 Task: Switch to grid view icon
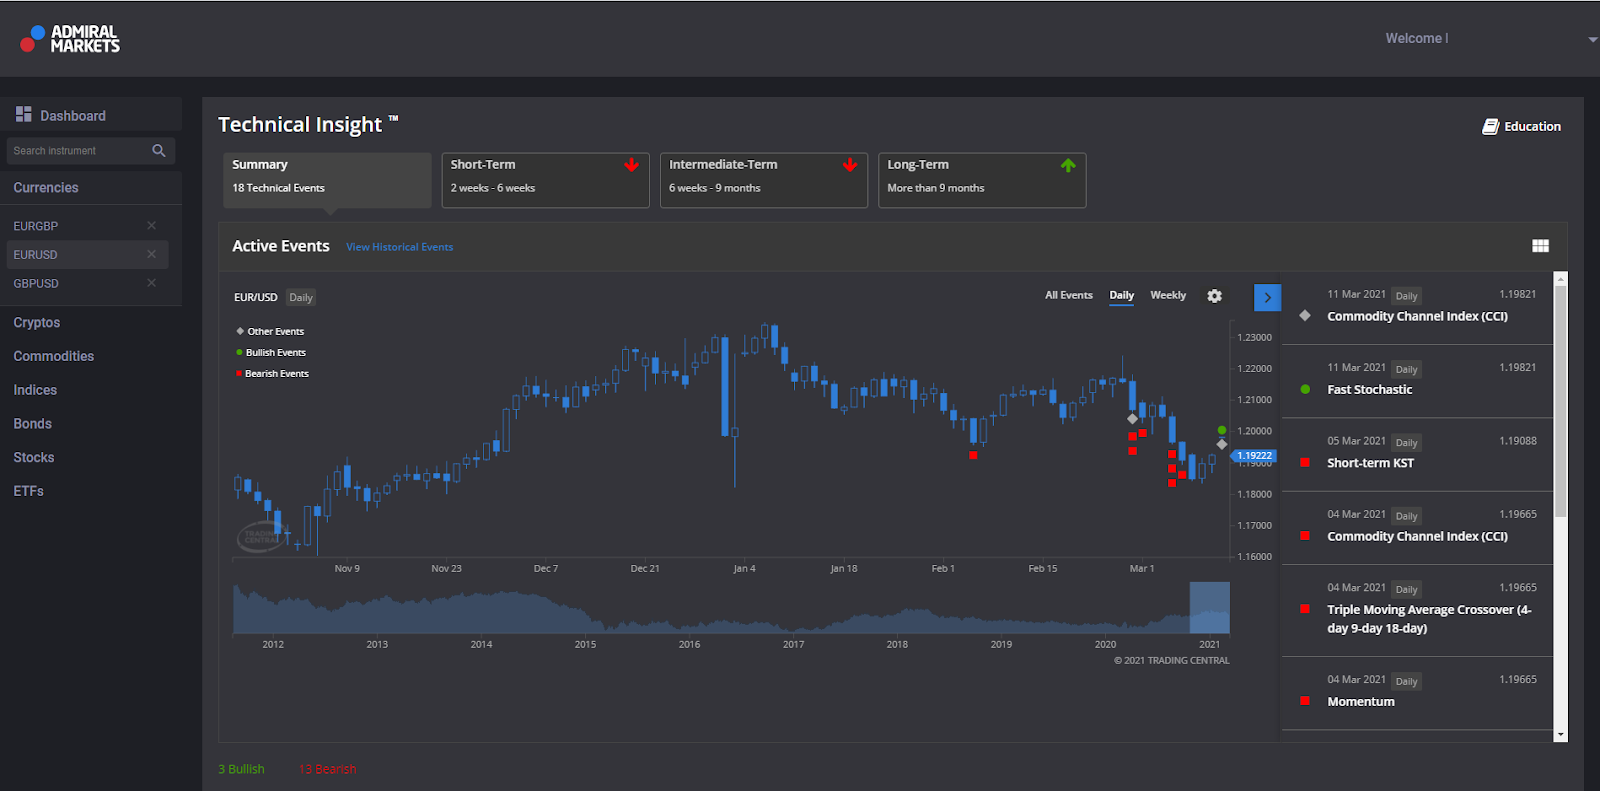point(1540,246)
